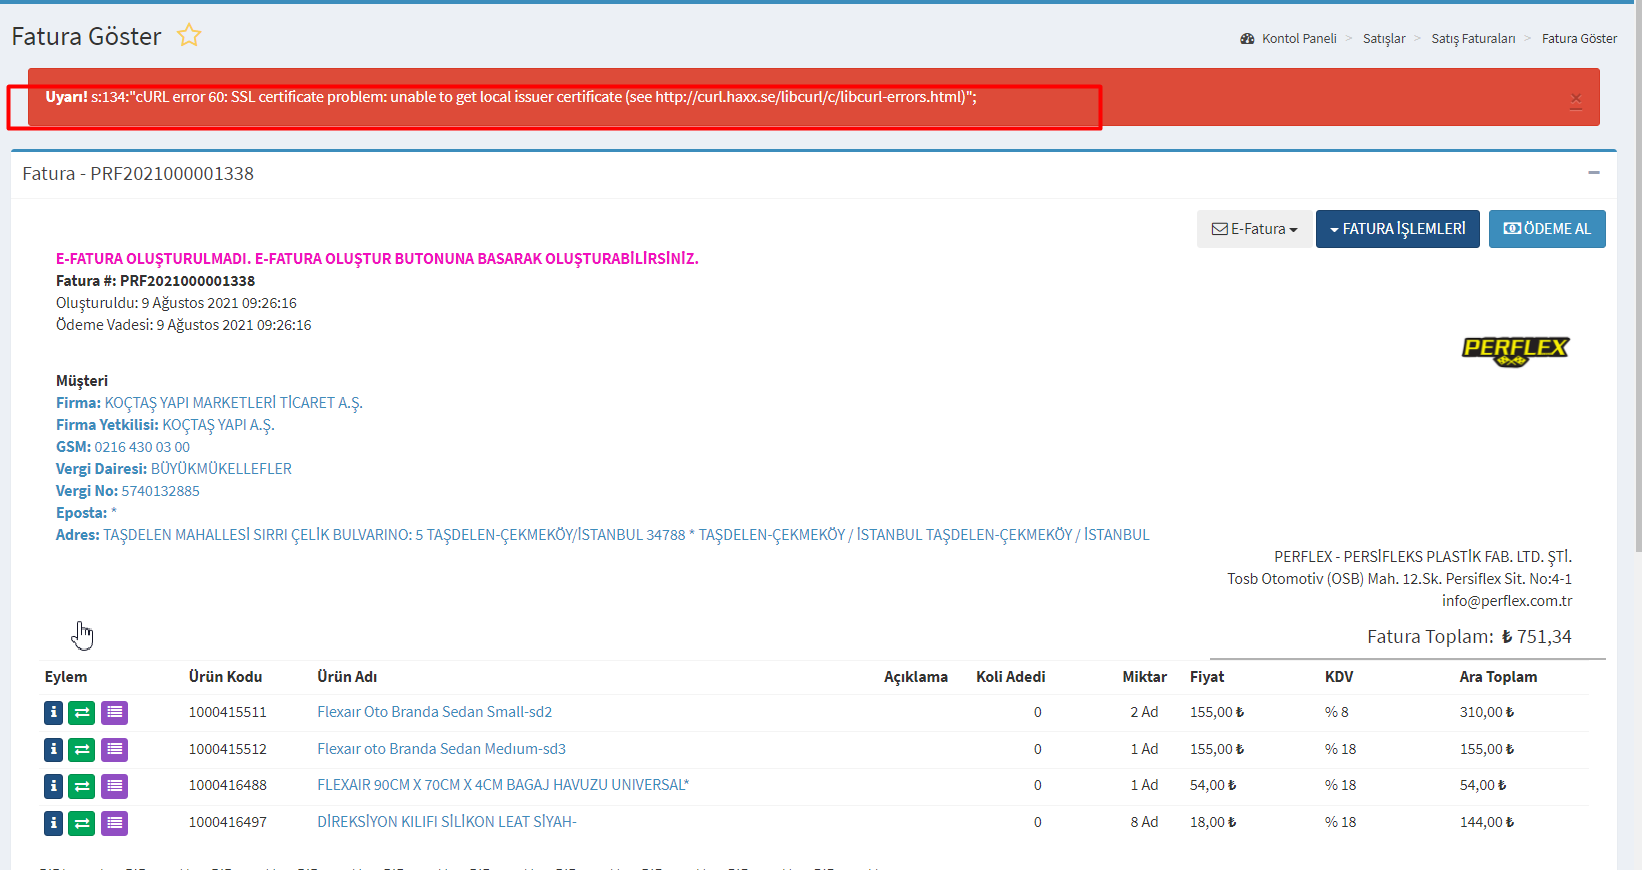
Task: Click the favorite star next to Fatura Göster
Action: point(189,36)
